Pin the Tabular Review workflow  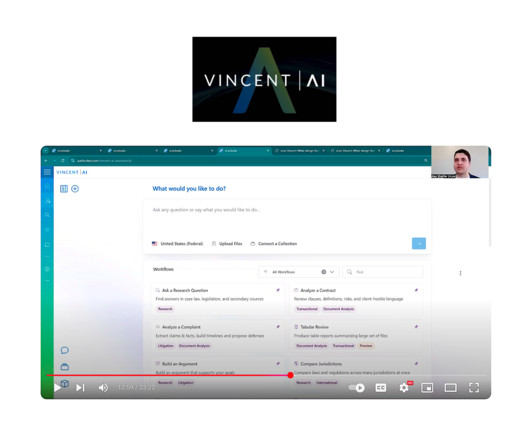tap(416, 326)
